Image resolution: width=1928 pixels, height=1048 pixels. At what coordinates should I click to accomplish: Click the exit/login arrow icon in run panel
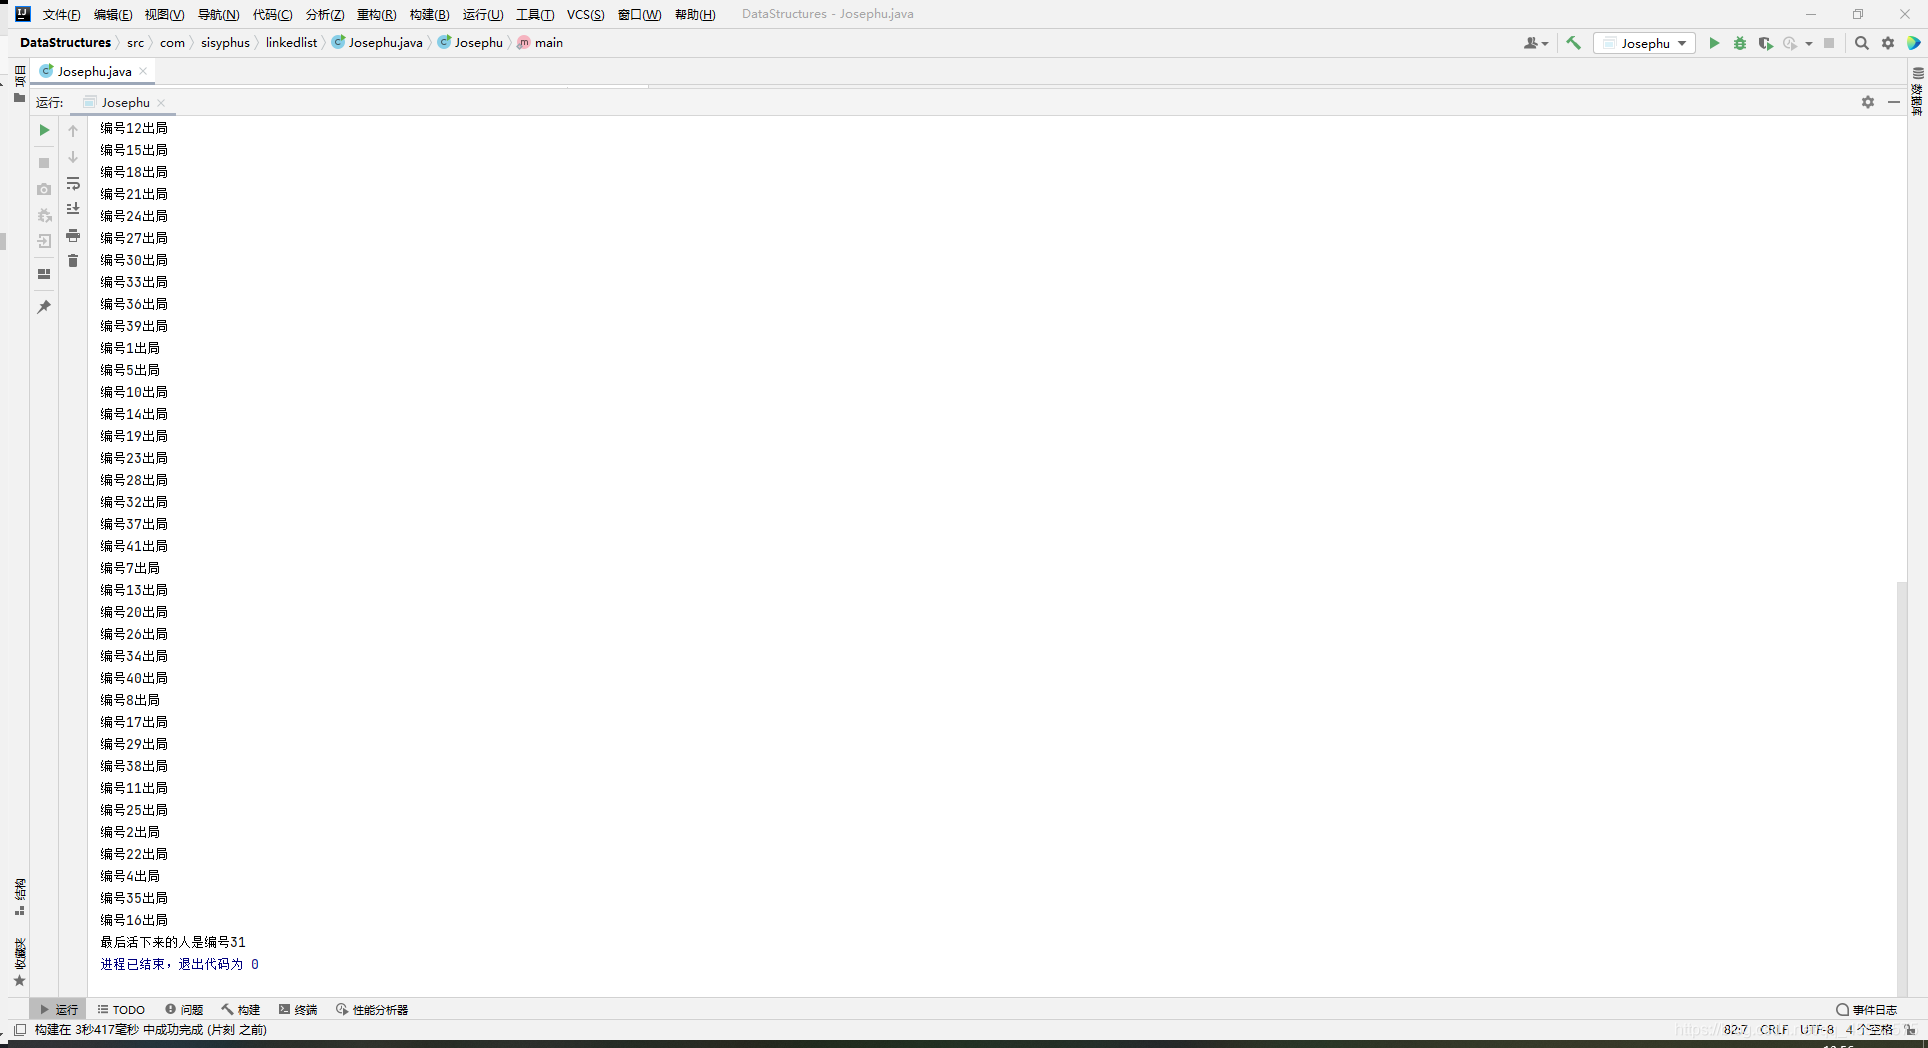point(44,241)
